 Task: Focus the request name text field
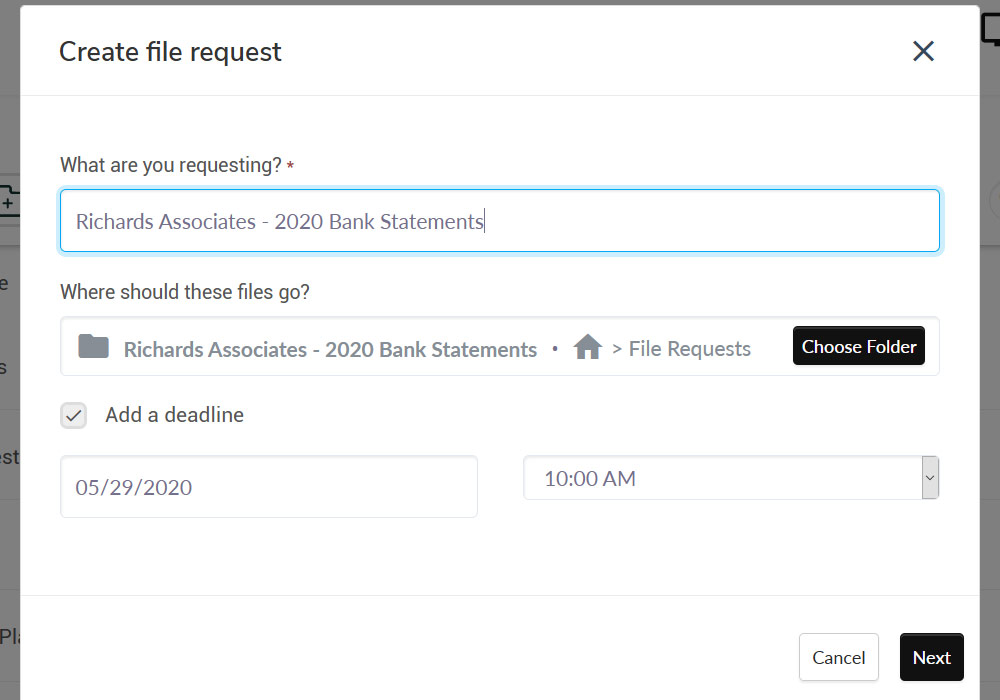click(500, 221)
